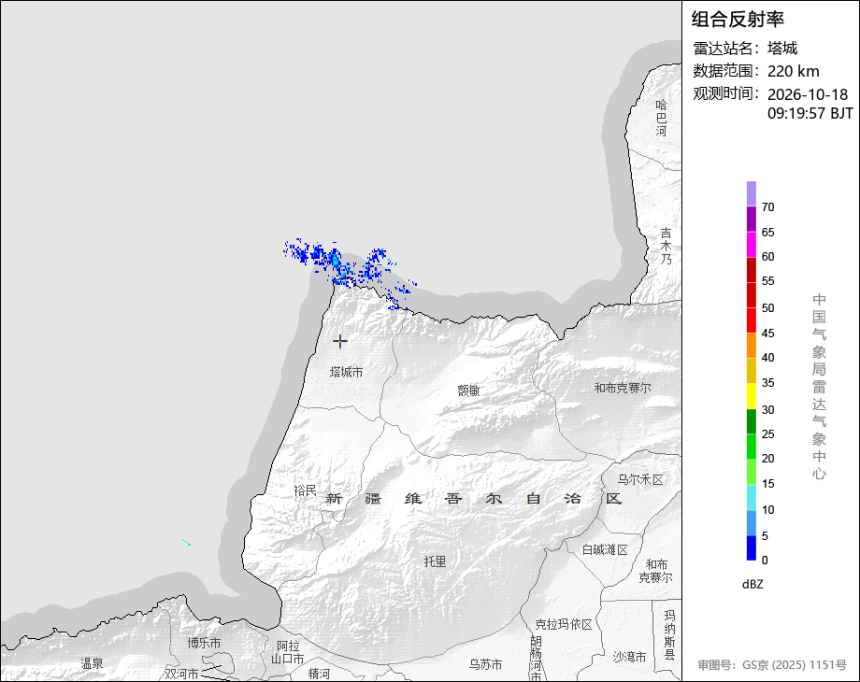
Task: Click the 克拉玛依区 district label
Action: point(563,624)
